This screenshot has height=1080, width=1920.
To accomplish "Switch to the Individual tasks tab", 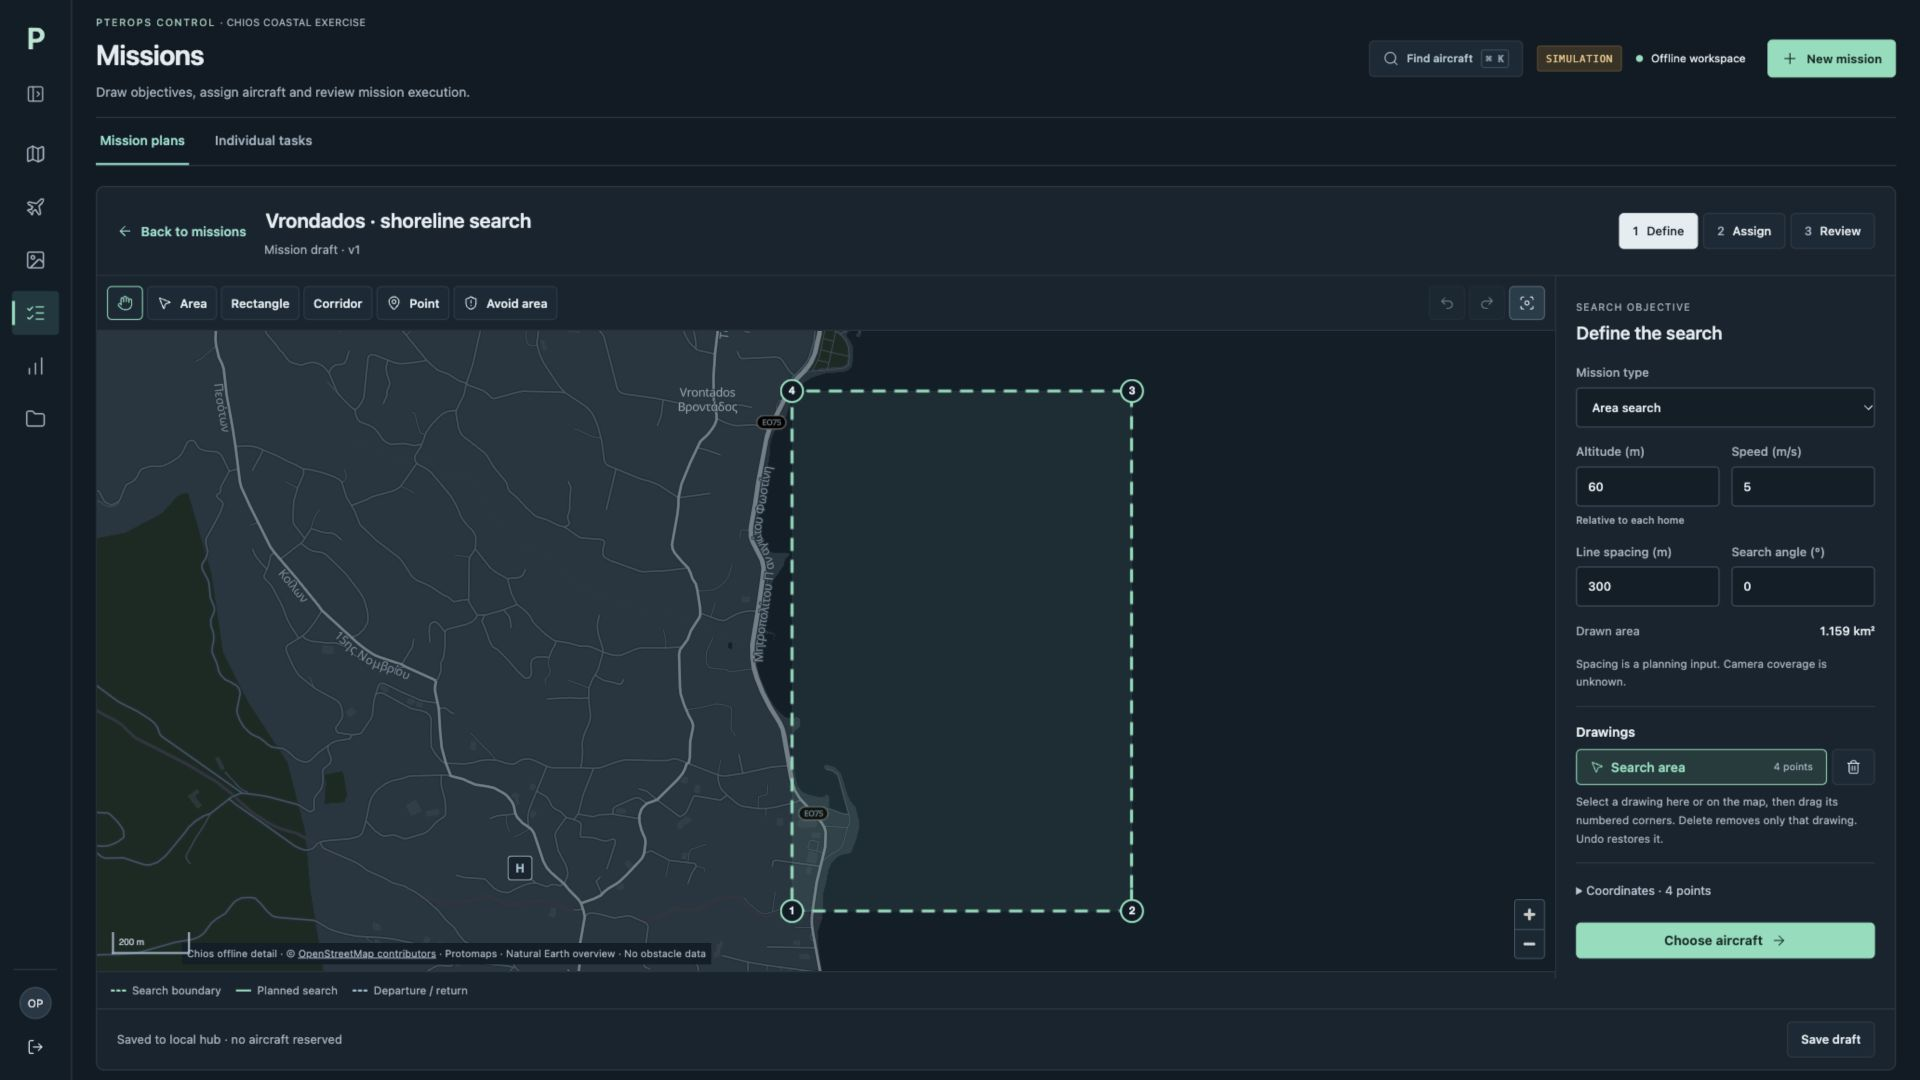I will (263, 141).
